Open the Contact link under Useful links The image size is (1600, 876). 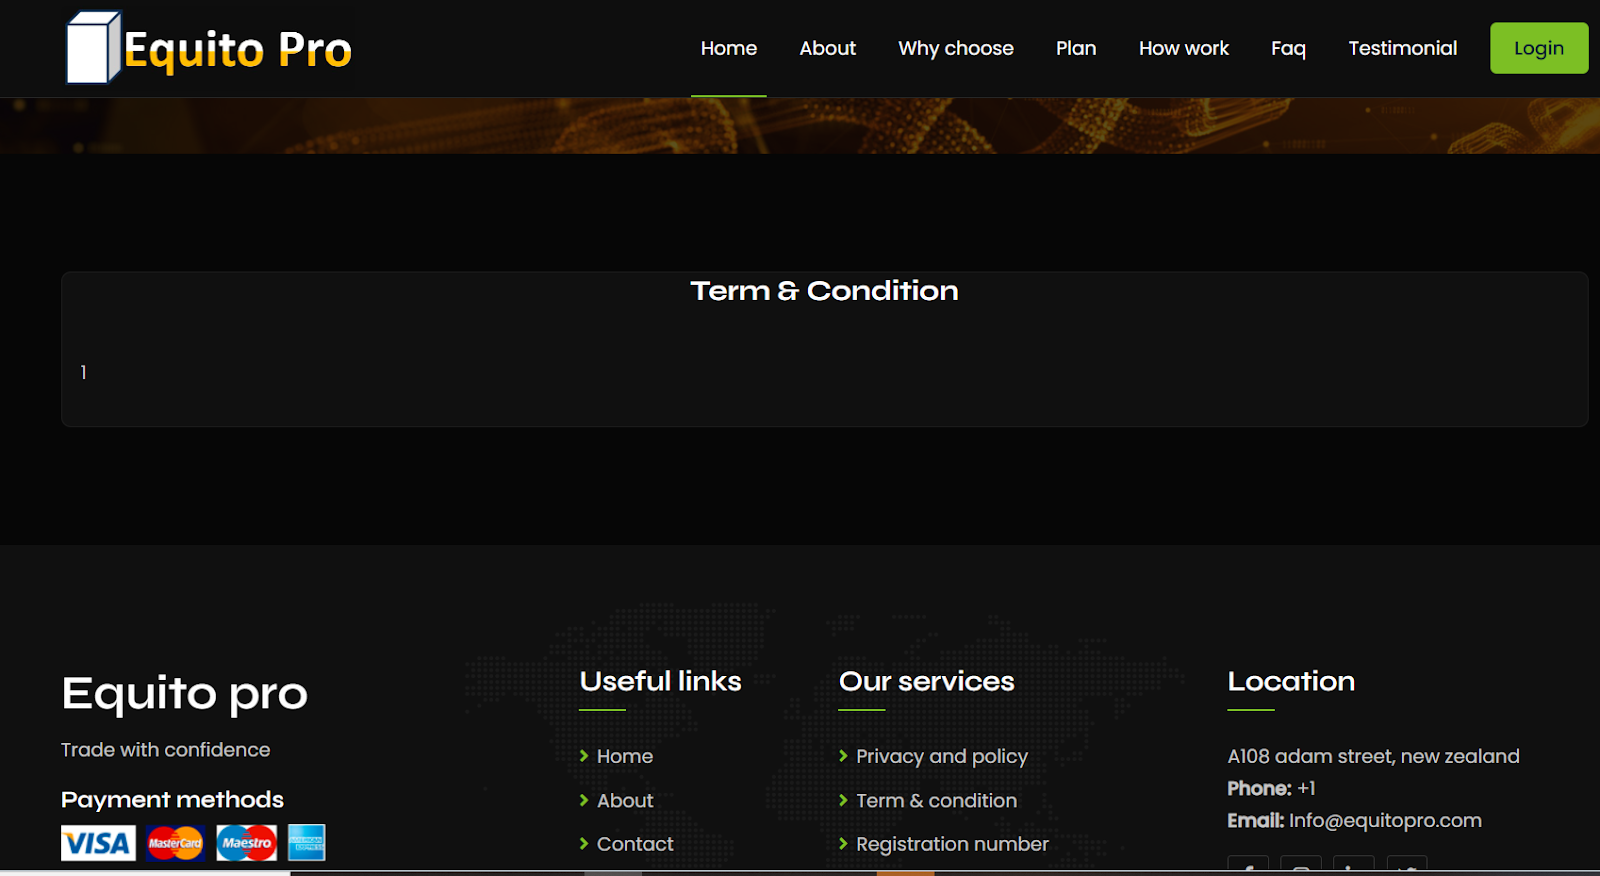[635, 844]
